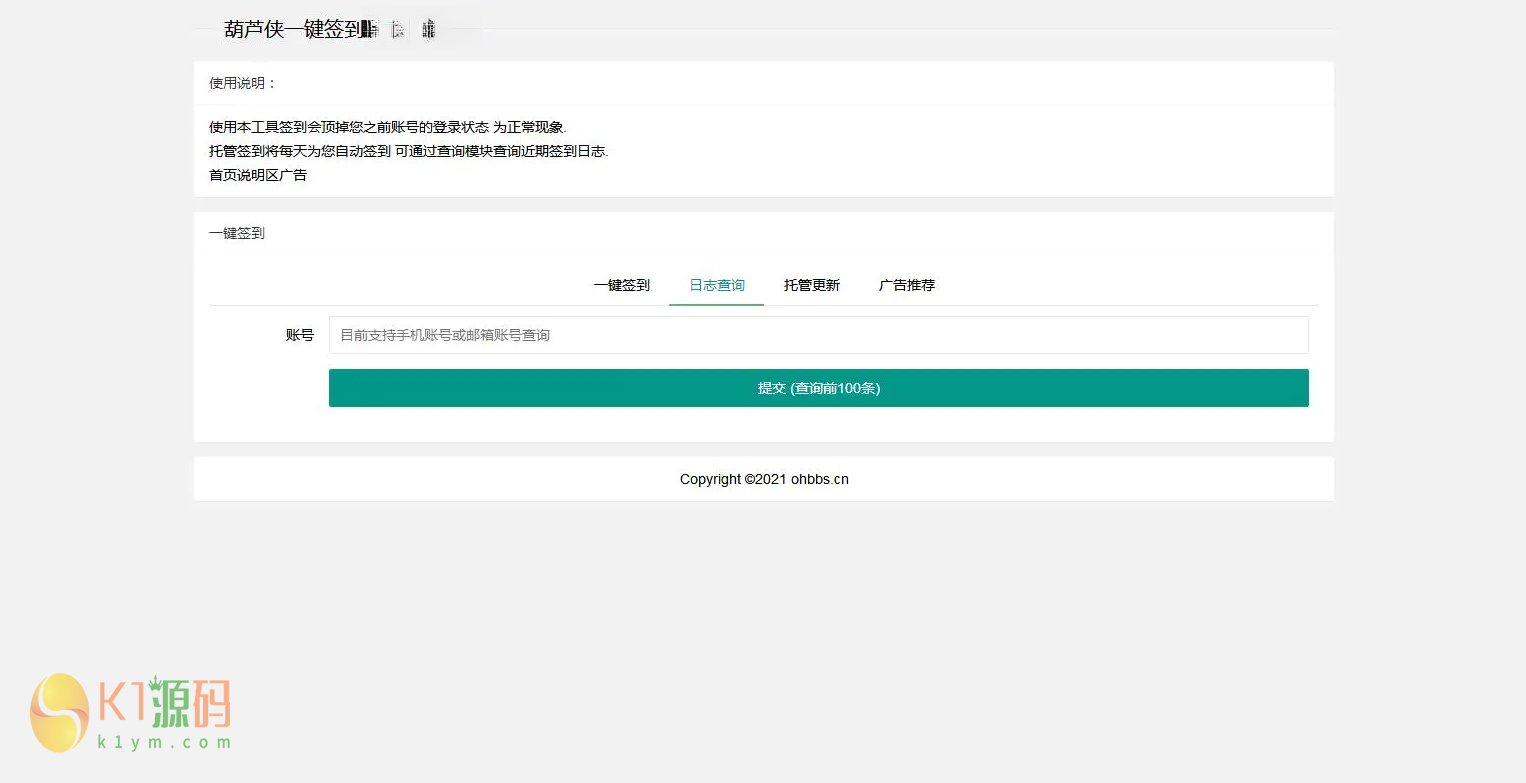Click the 葫芦侠一键签到 page title
Image resolution: width=1526 pixels, height=783 pixels.
click(292, 30)
